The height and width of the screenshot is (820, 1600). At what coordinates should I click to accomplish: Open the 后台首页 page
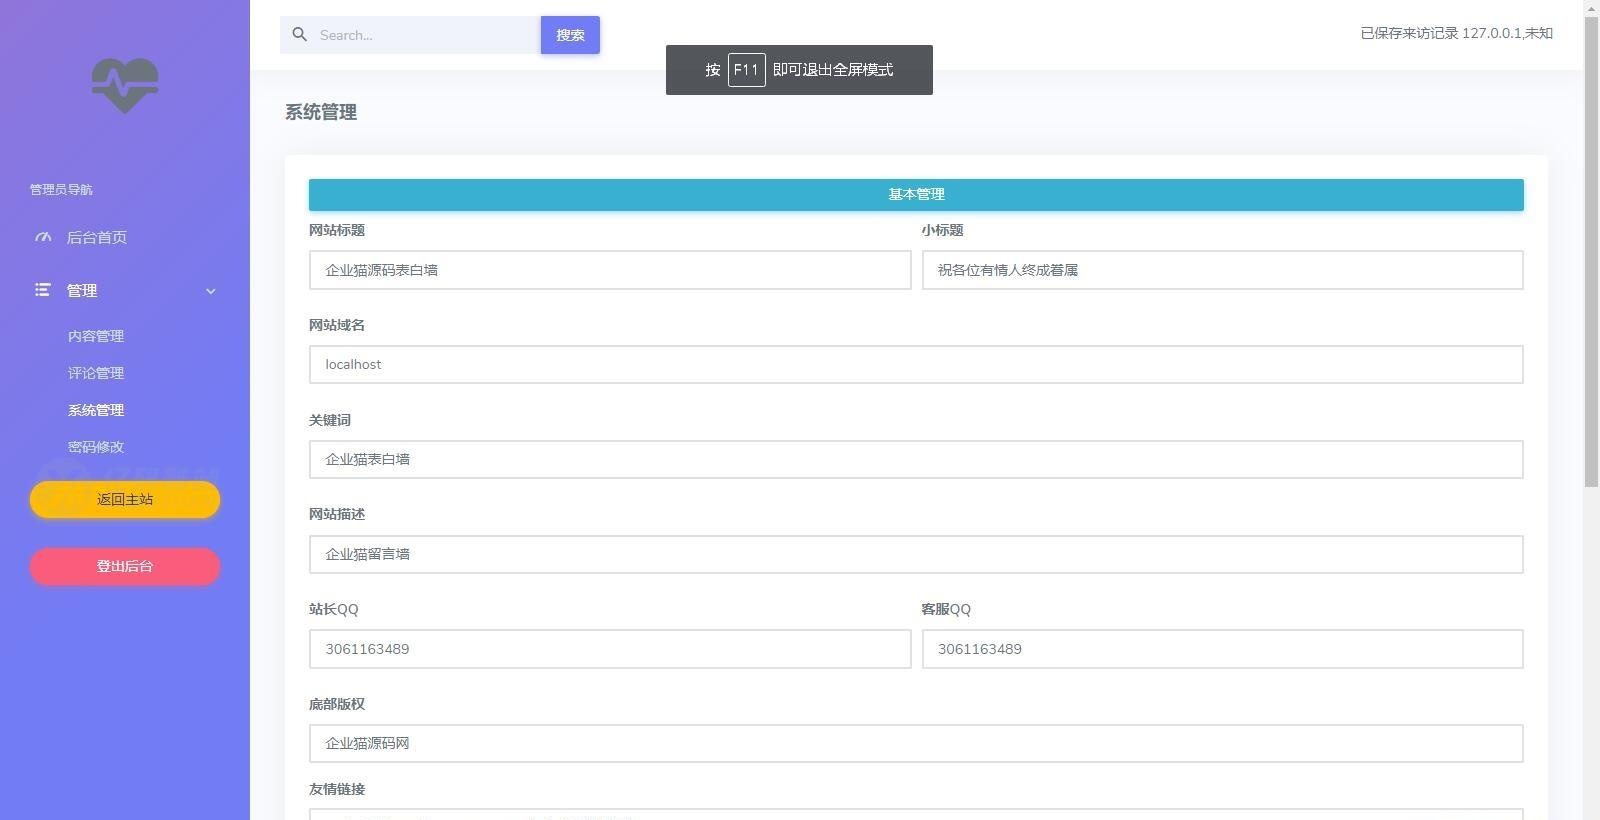point(96,237)
